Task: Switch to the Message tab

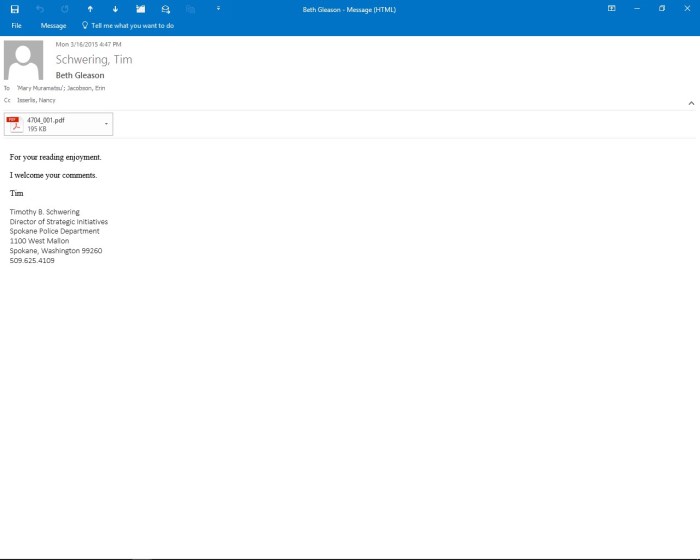Action: point(53,26)
